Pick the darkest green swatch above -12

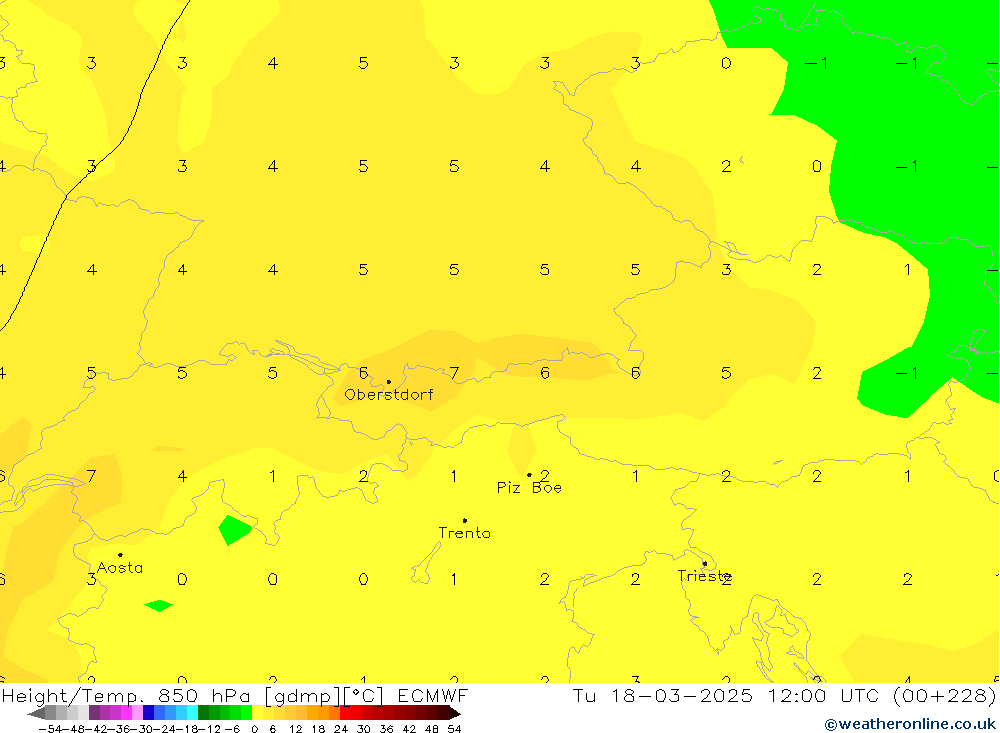click(203, 713)
